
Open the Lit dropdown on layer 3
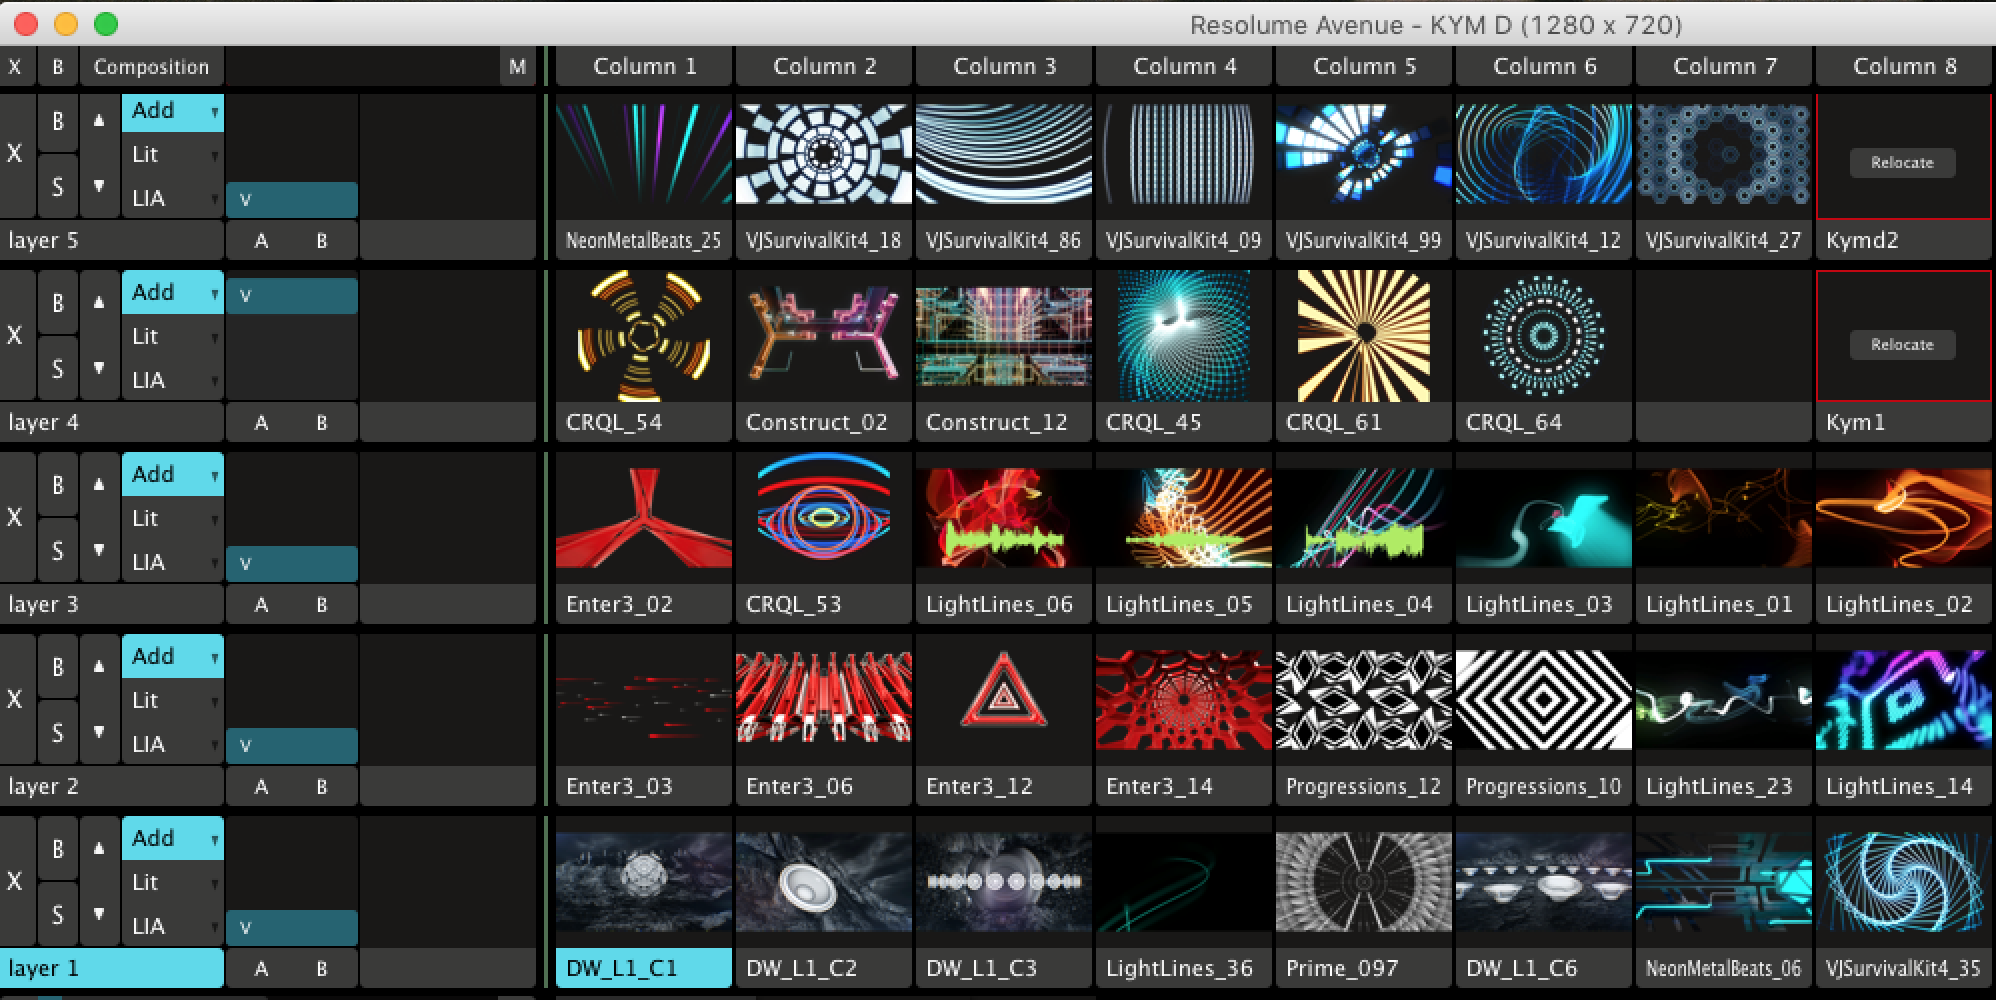pos(172,519)
